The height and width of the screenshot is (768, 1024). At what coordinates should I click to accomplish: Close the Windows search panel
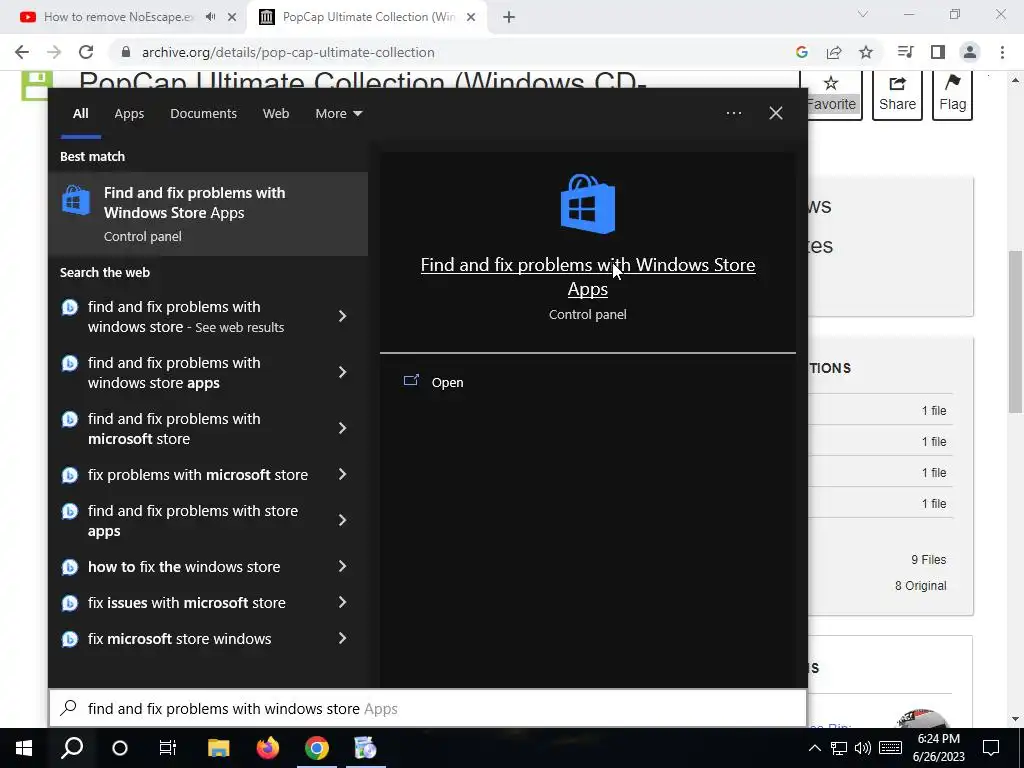[776, 114]
